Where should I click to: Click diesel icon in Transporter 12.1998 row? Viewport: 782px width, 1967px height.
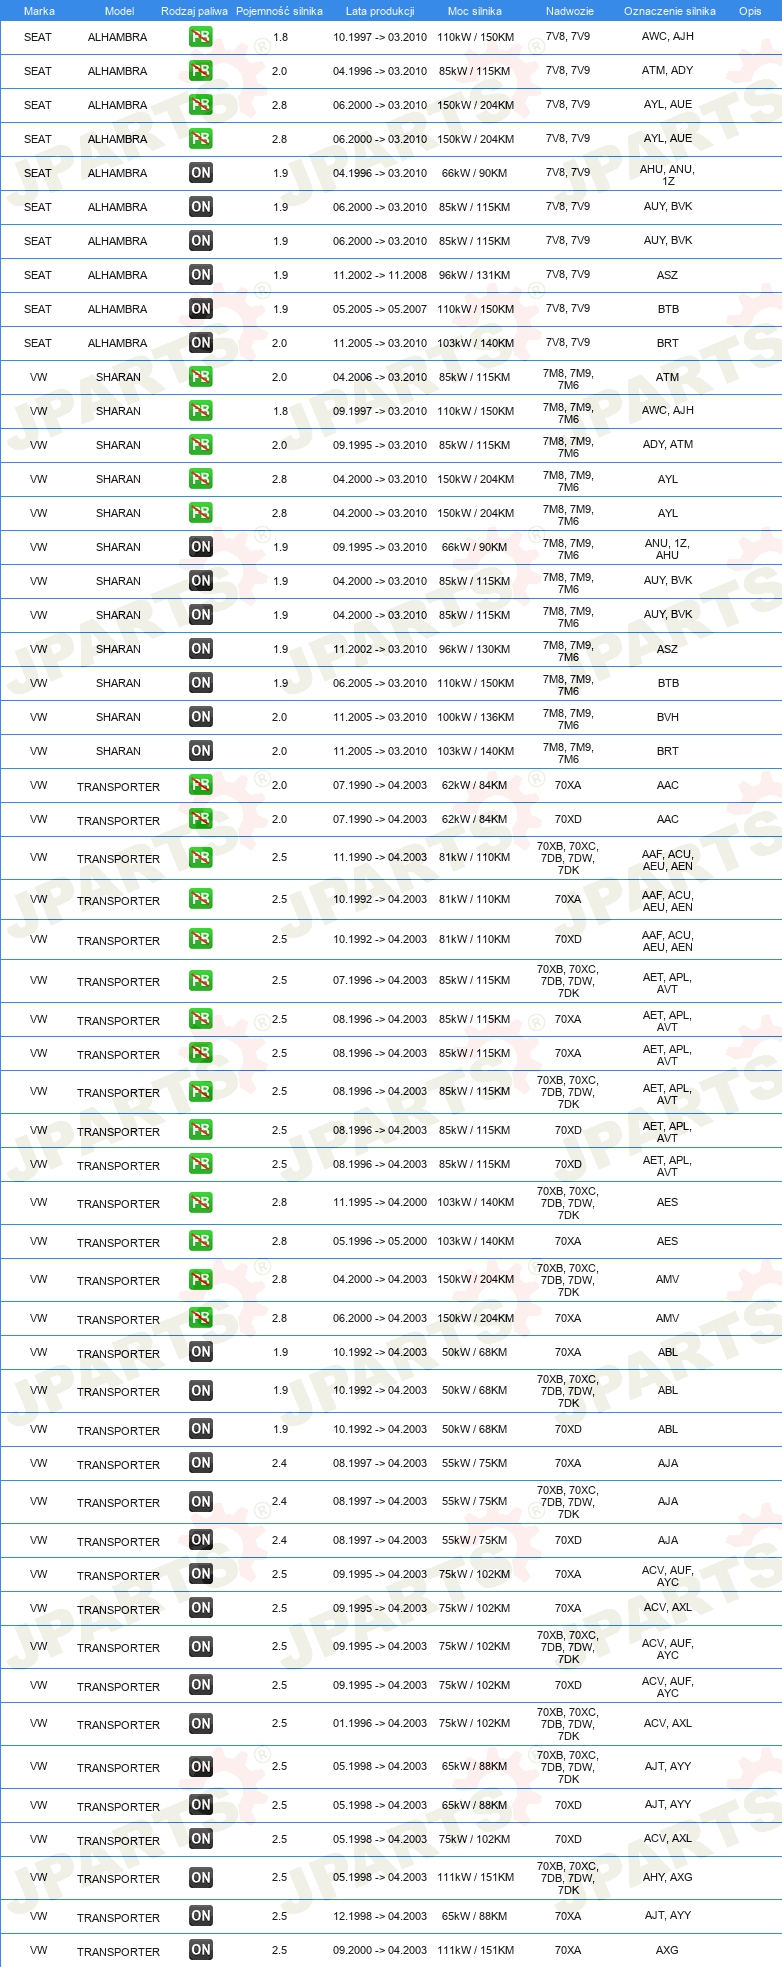201,1916
